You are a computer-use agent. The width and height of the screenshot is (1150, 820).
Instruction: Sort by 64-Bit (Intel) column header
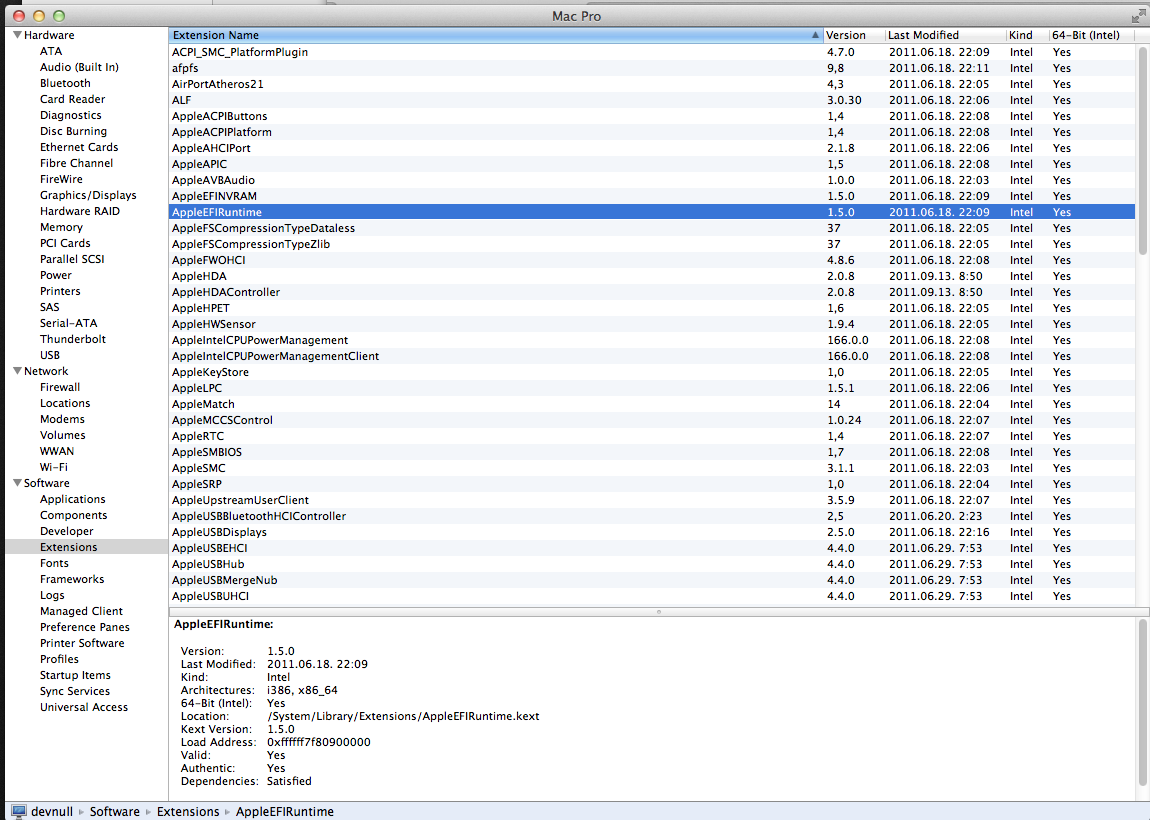(x=1093, y=35)
